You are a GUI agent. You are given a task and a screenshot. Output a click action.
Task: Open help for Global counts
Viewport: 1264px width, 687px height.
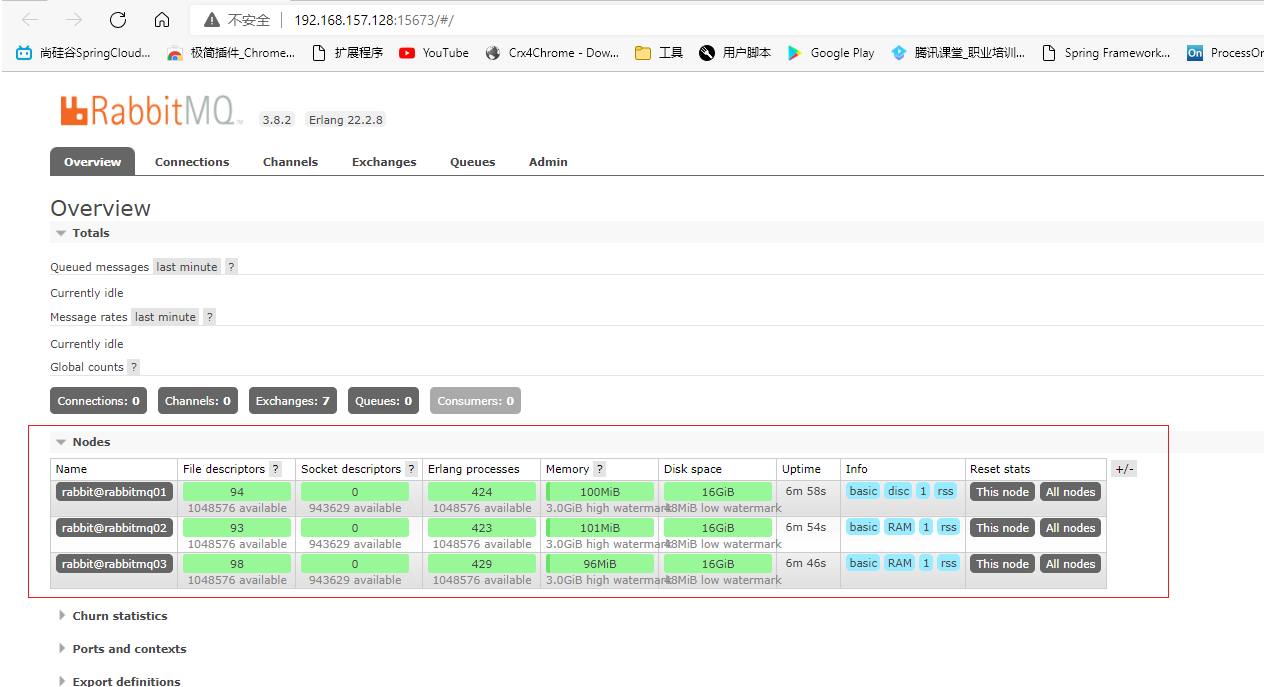(x=134, y=367)
